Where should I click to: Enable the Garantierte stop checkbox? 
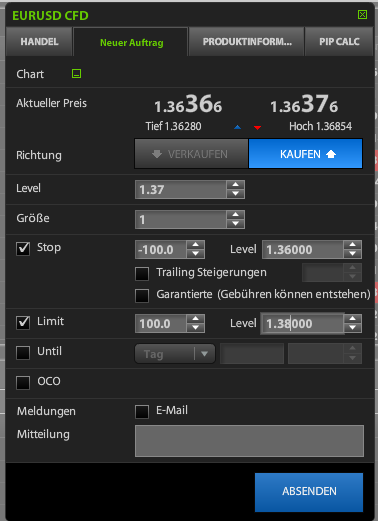pyautogui.click(x=142, y=295)
